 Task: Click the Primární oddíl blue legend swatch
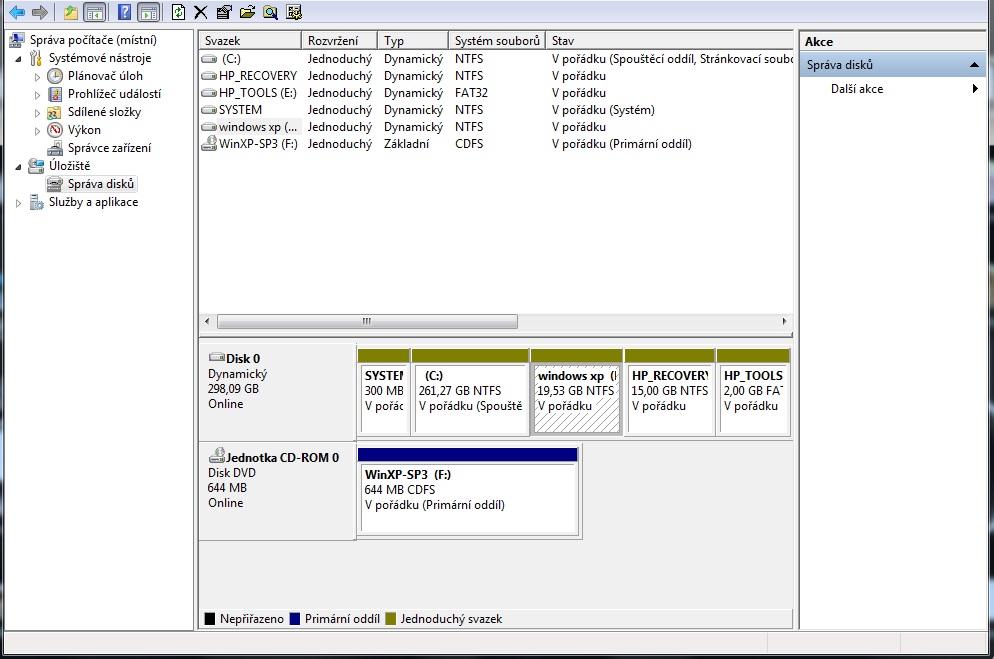click(295, 619)
